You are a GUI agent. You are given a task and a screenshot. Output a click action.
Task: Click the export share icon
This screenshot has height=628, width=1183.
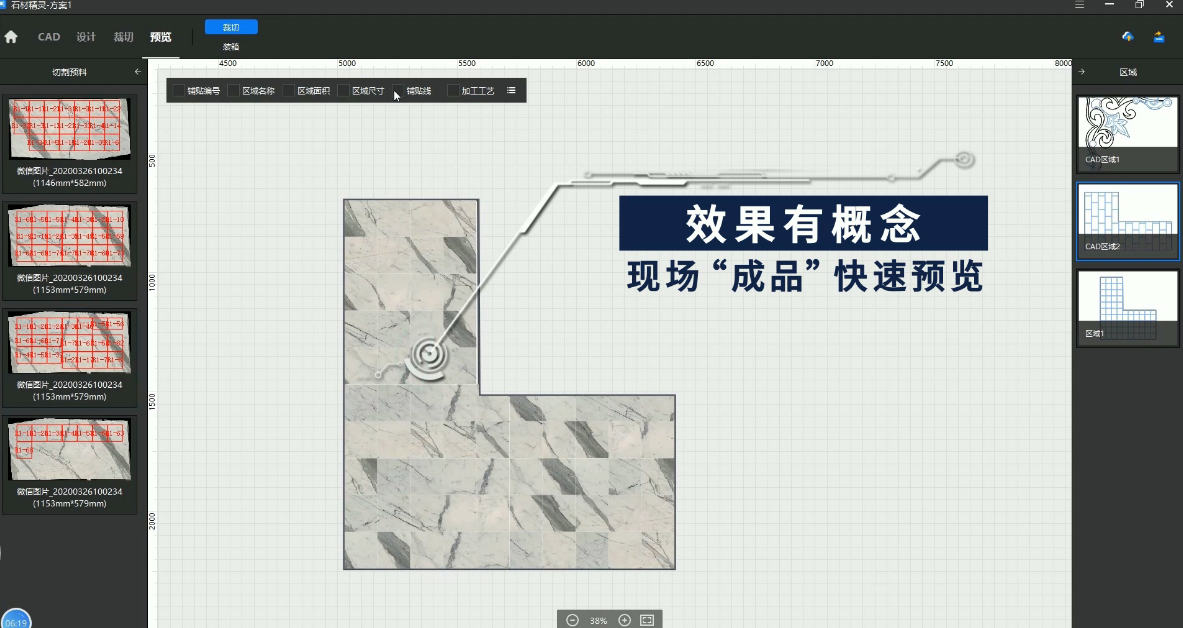point(1159,37)
